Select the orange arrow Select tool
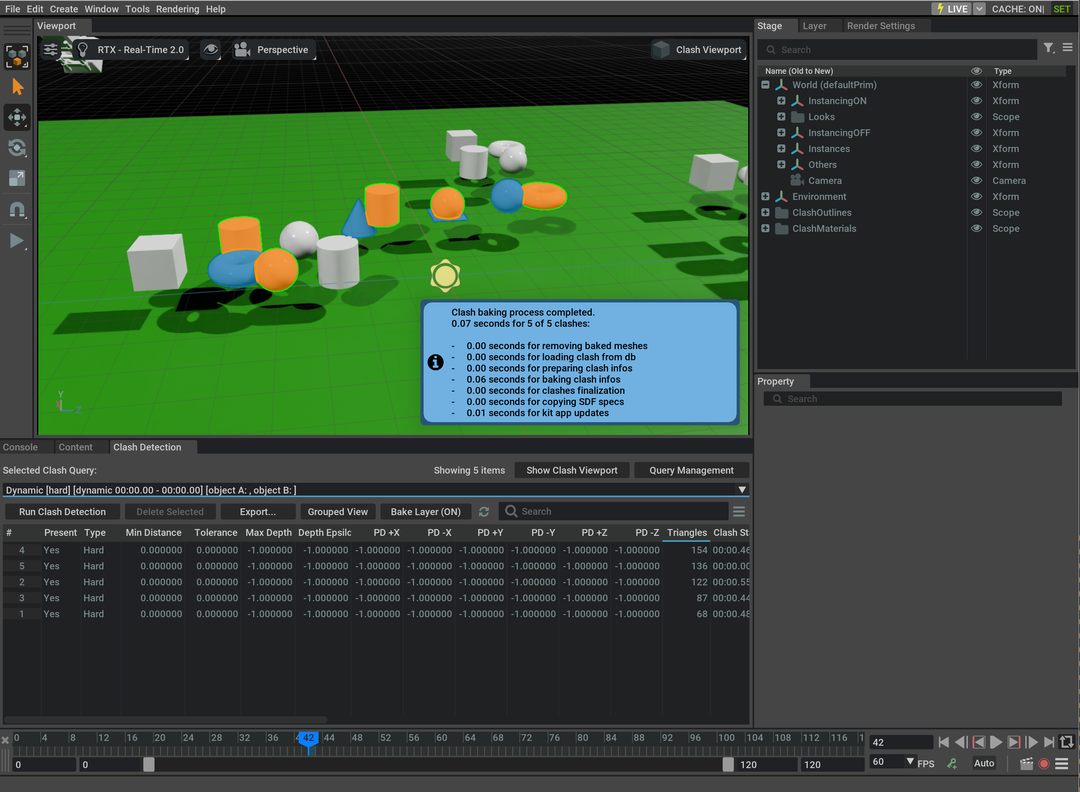The height and width of the screenshot is (792, 1080). 17,87
